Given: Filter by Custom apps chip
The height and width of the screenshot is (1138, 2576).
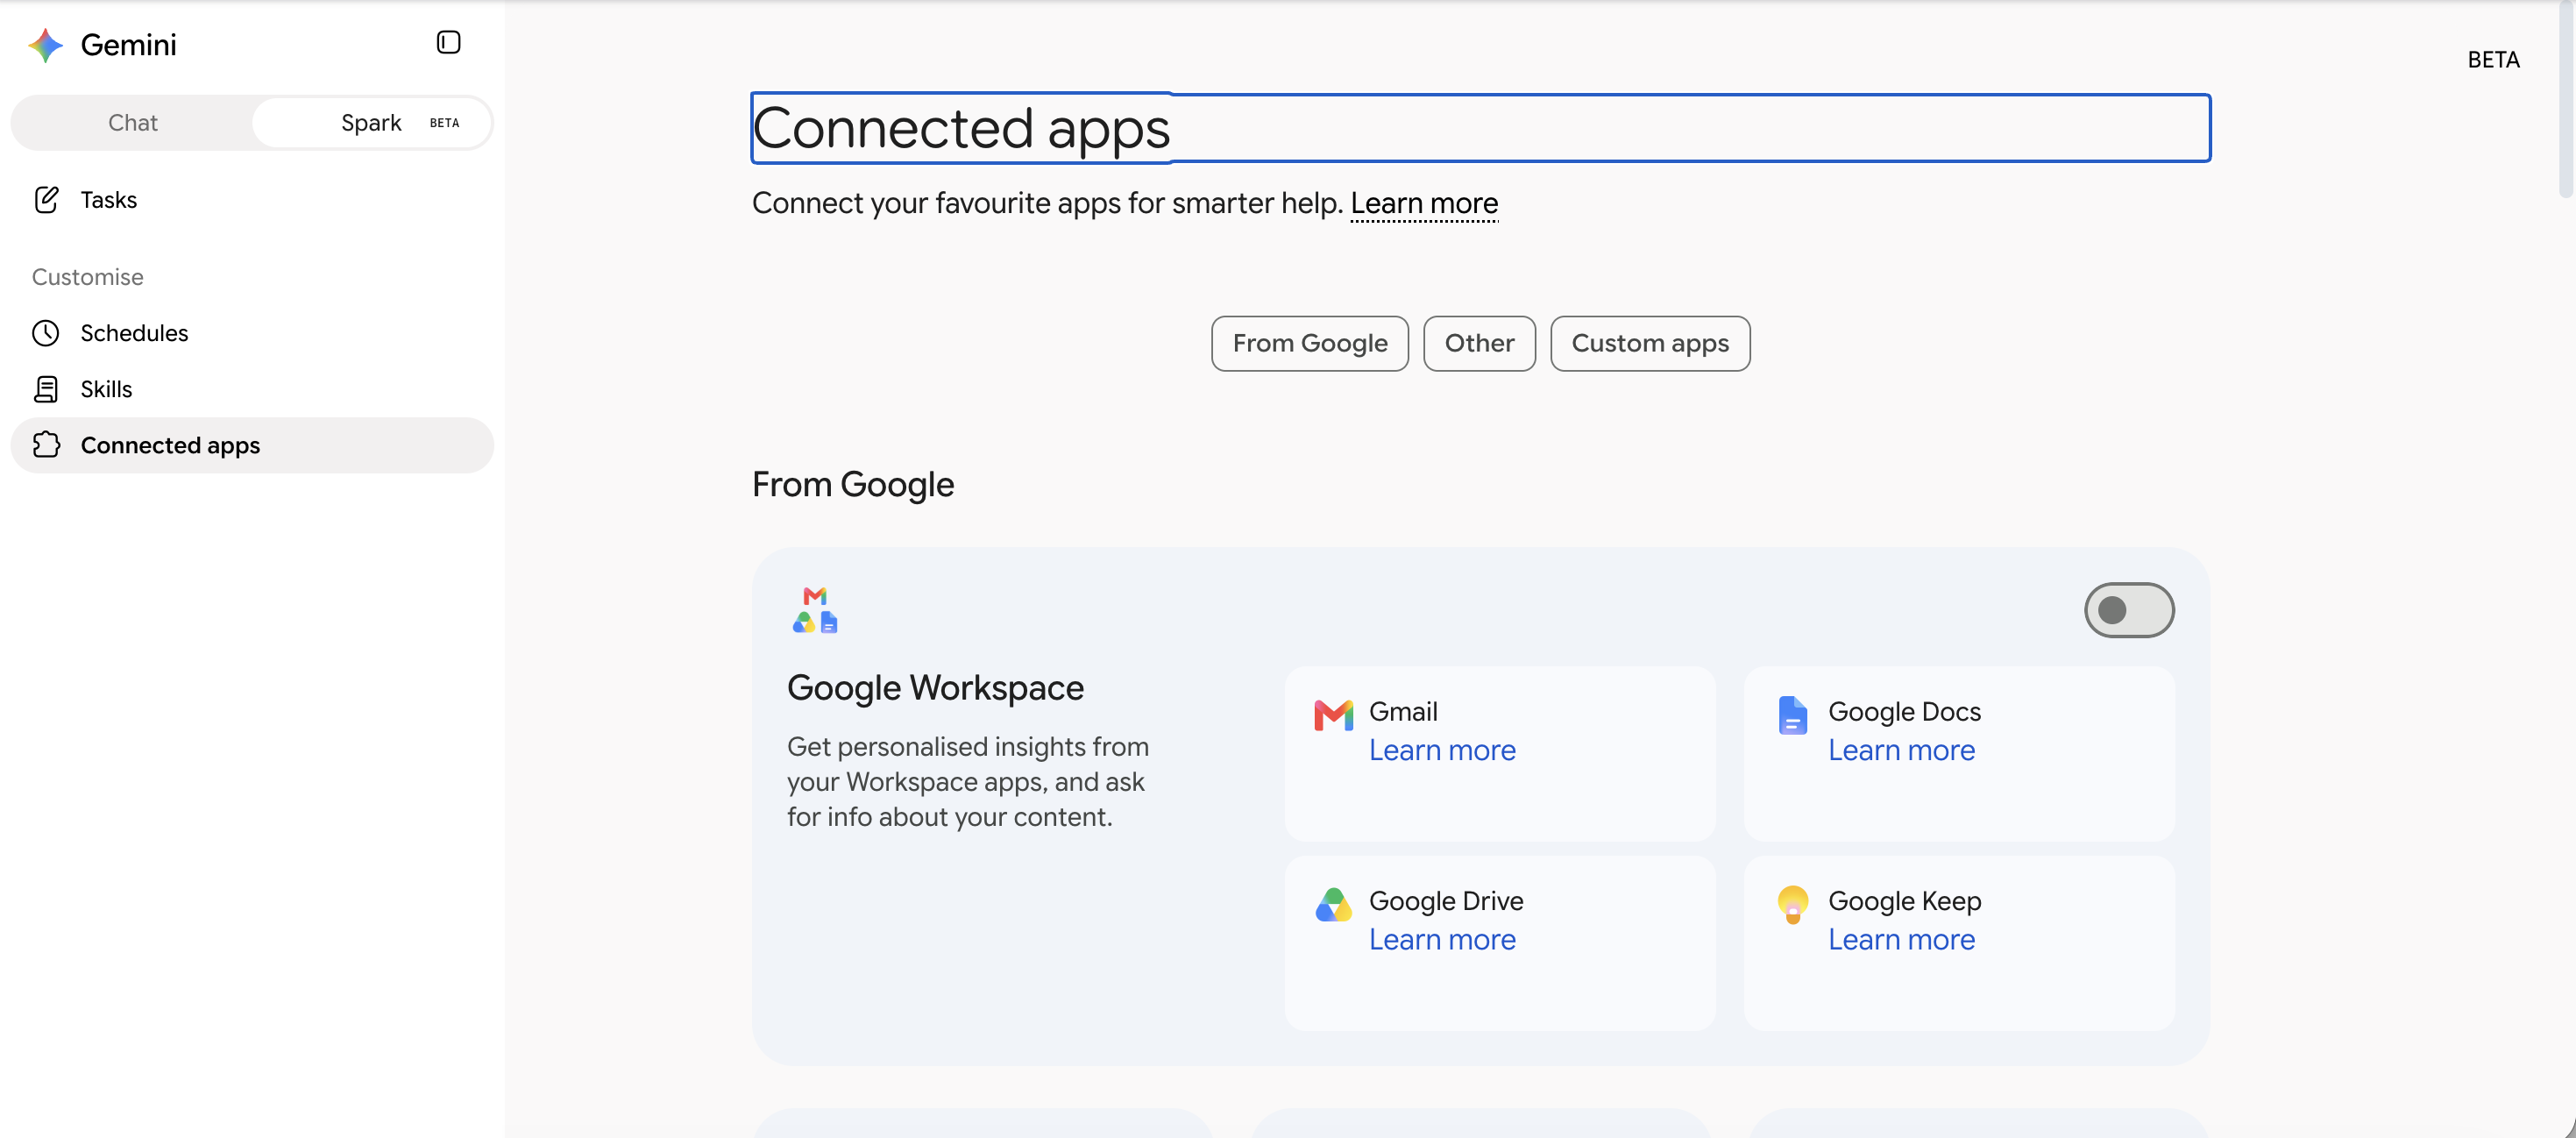Looking at the screenshot, I should (x=1649, y=343).
